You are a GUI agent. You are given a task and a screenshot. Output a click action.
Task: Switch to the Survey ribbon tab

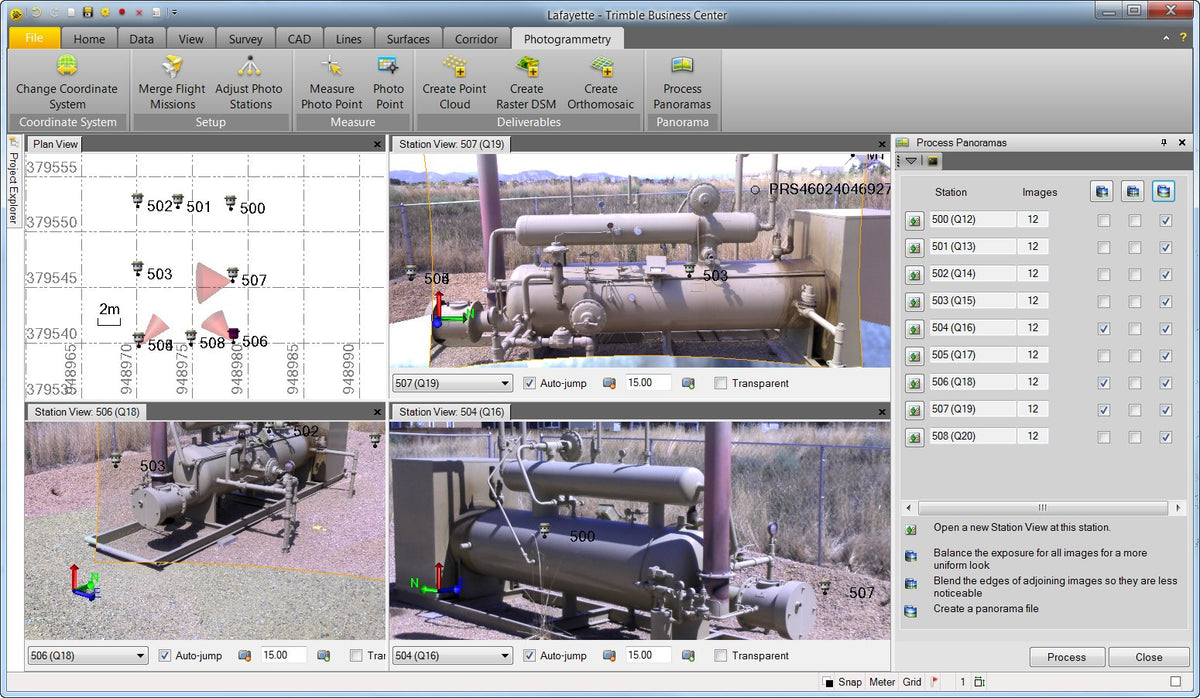click(x=245, y=39)
